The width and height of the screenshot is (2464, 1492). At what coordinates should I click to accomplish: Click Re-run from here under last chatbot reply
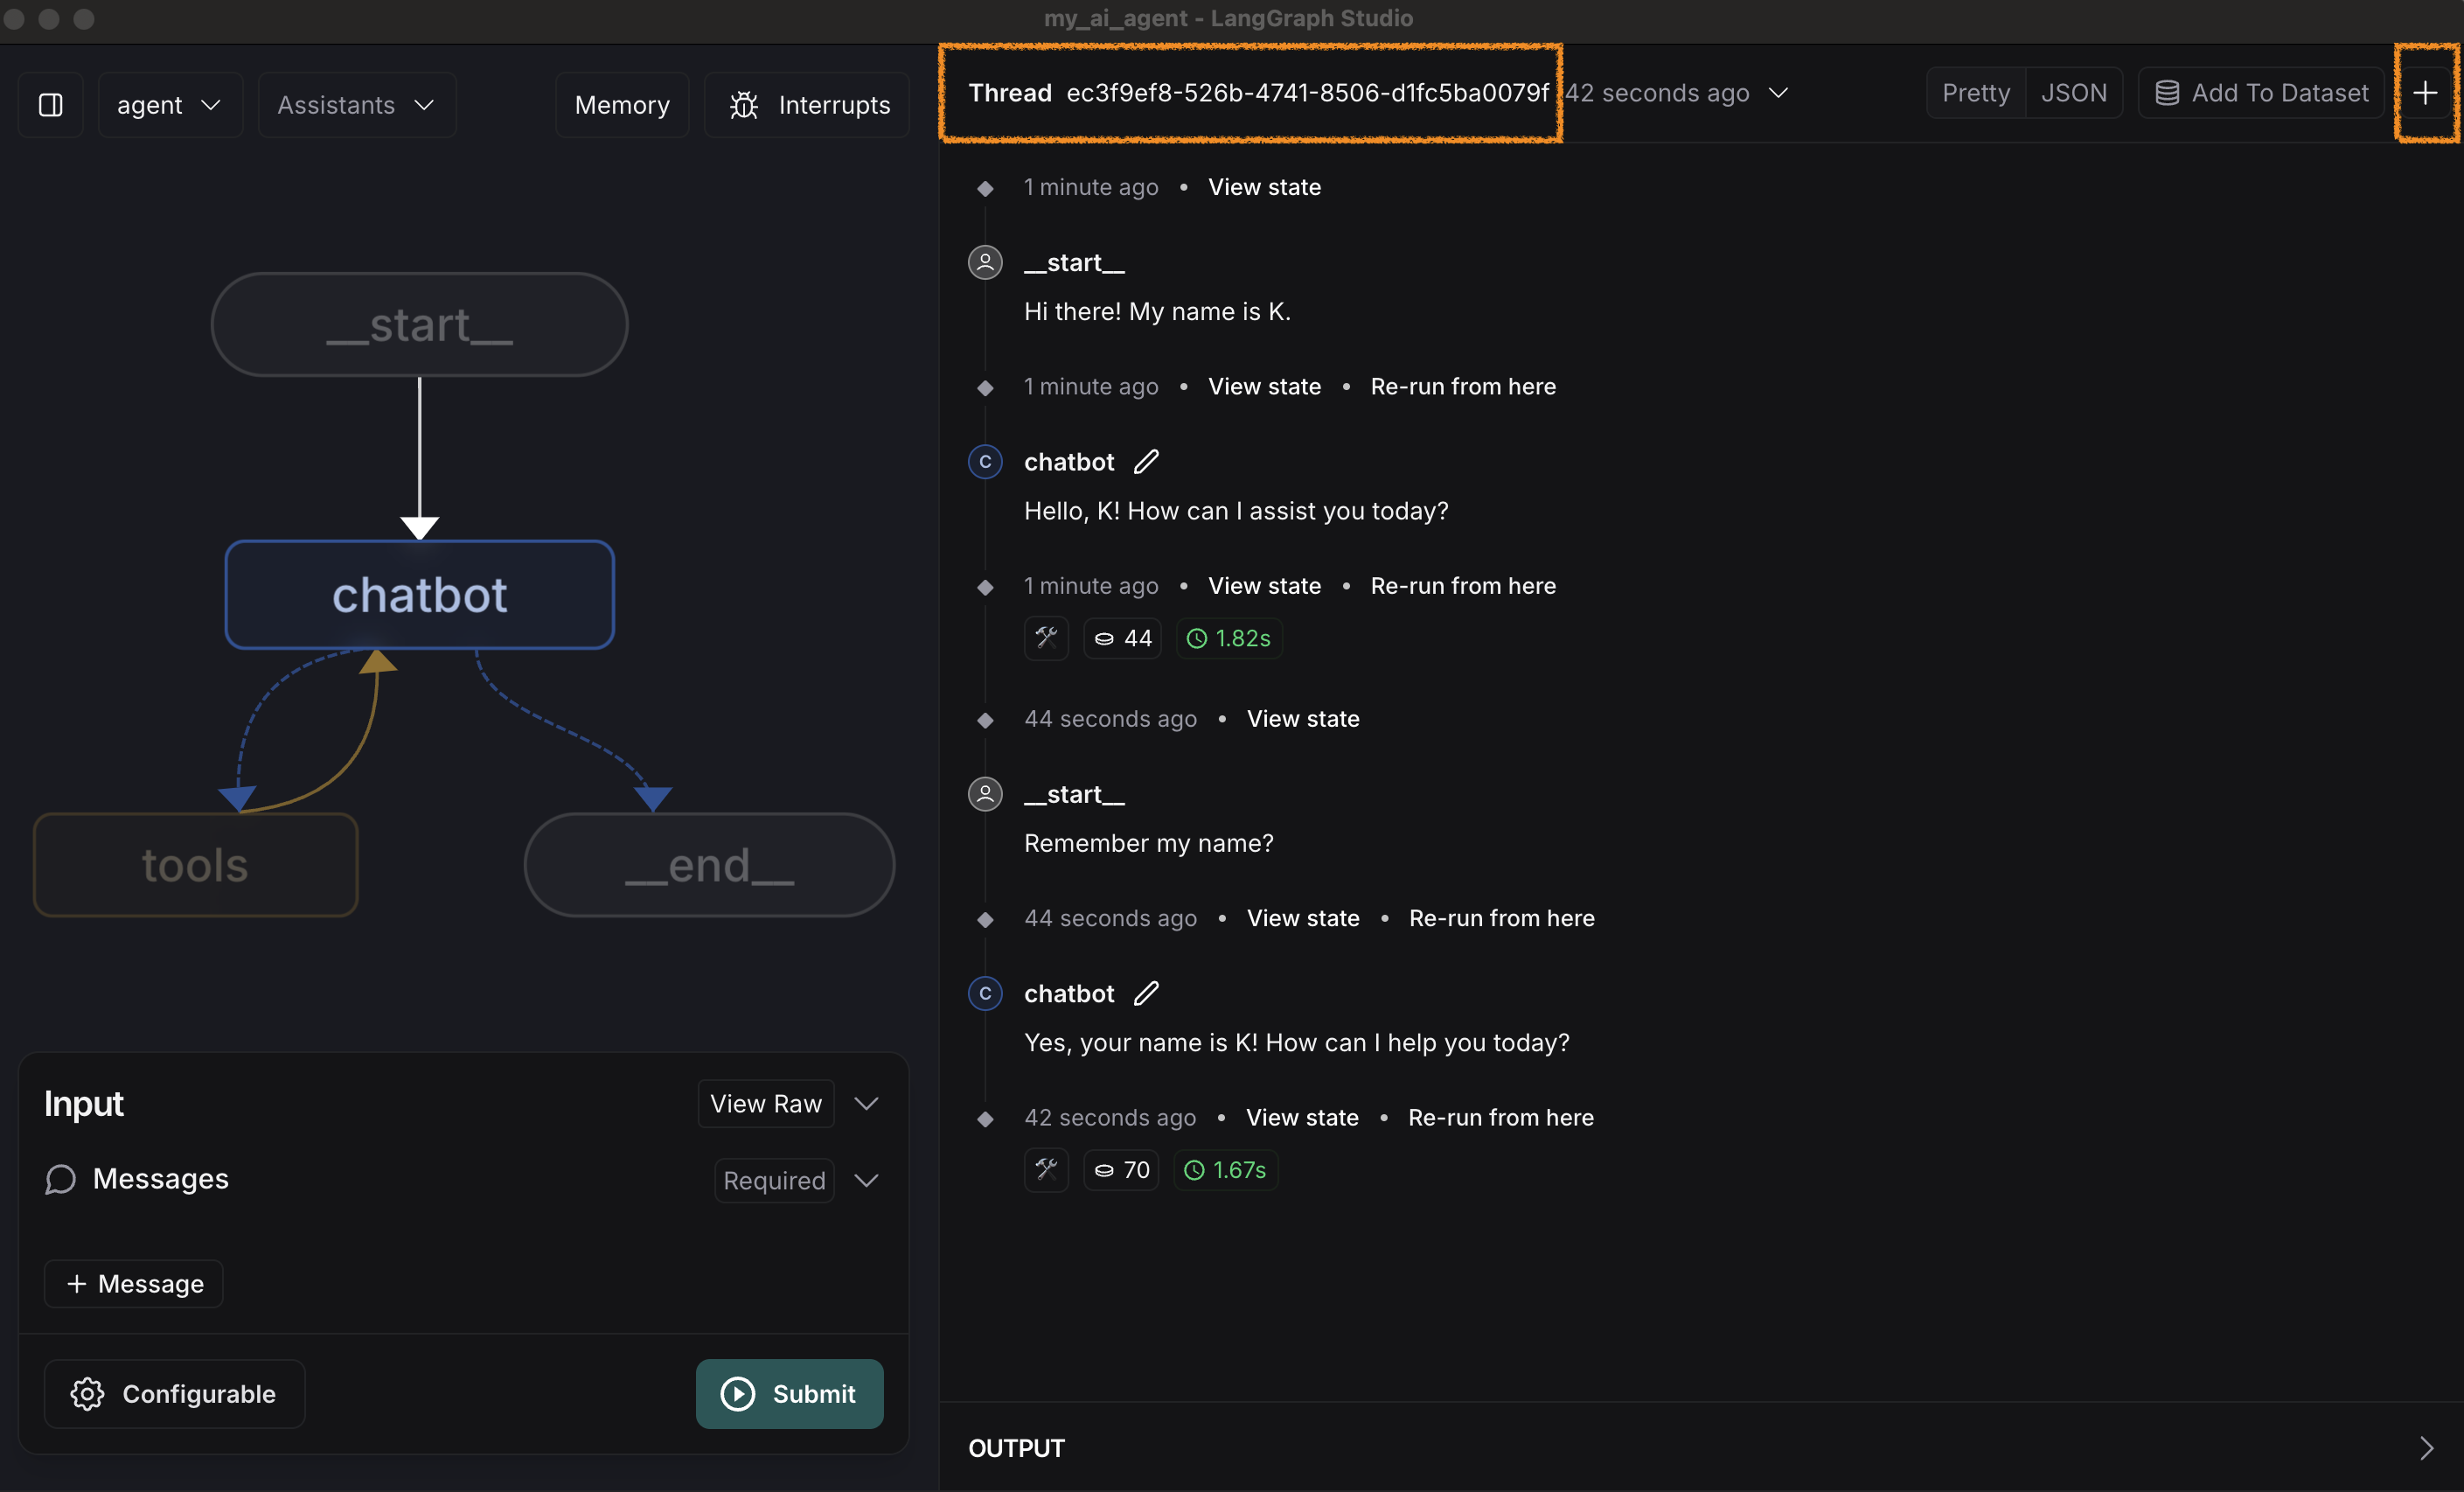[1500, 1117]
